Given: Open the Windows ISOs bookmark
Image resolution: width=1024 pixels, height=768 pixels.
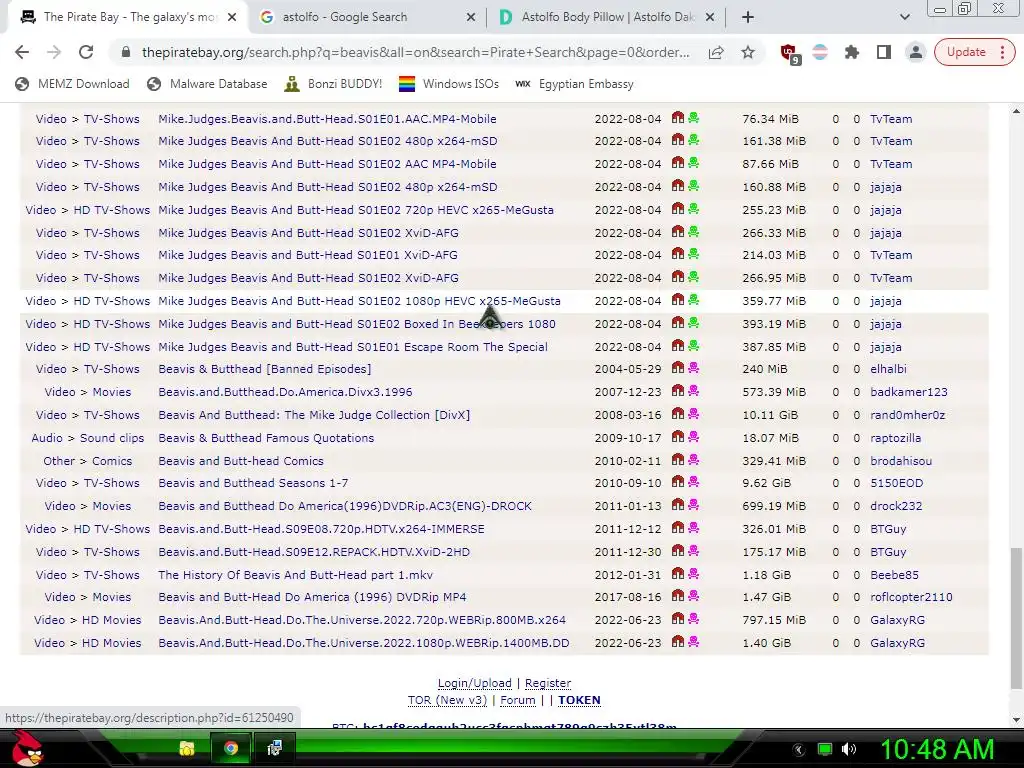Looking at the screenshot, I should pyautogui.click(x=449, y=84).
